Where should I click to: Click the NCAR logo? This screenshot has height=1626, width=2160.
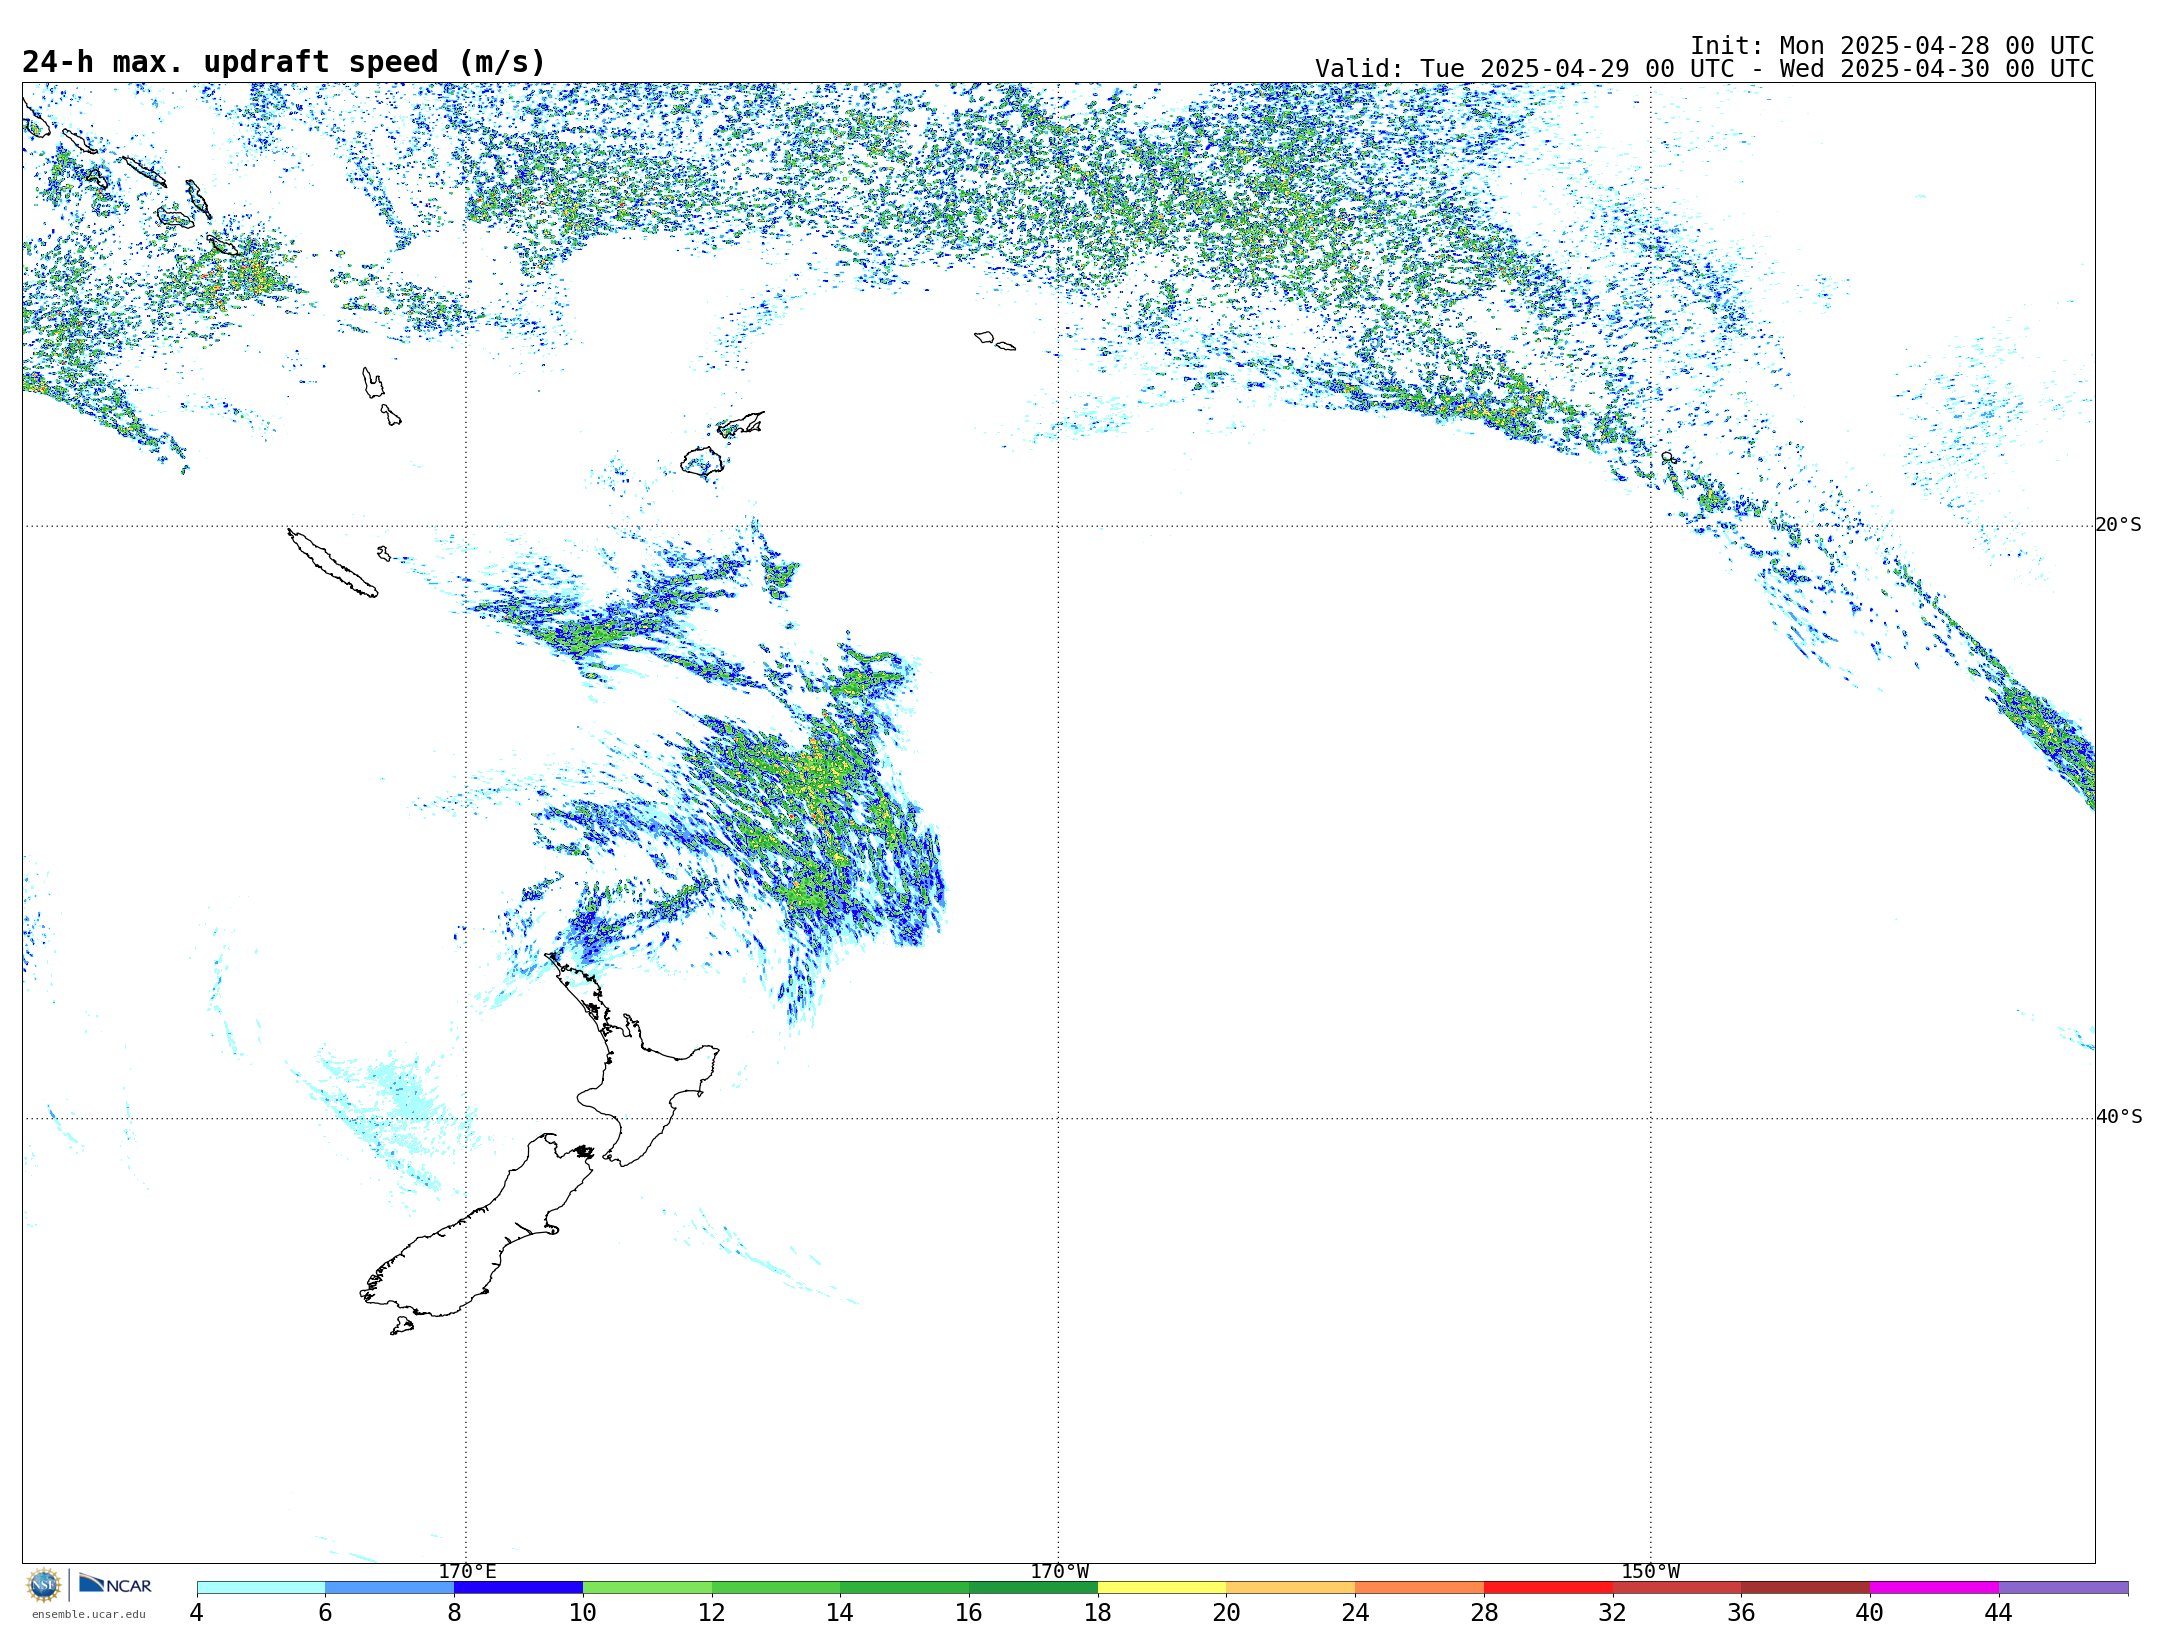[115, 1584]
